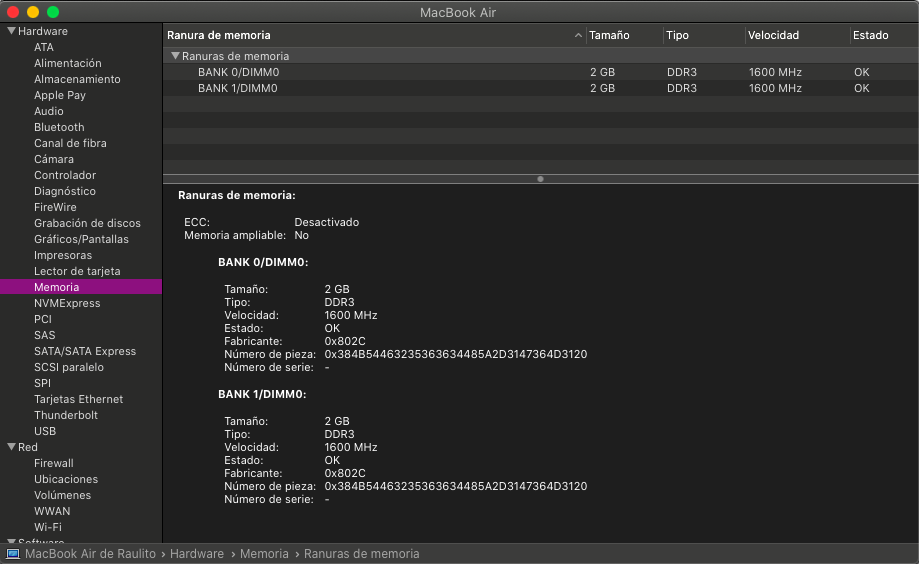Collapse the Hardware section triangle
Screen dimensions: 919x564
(x=11, y=30)
